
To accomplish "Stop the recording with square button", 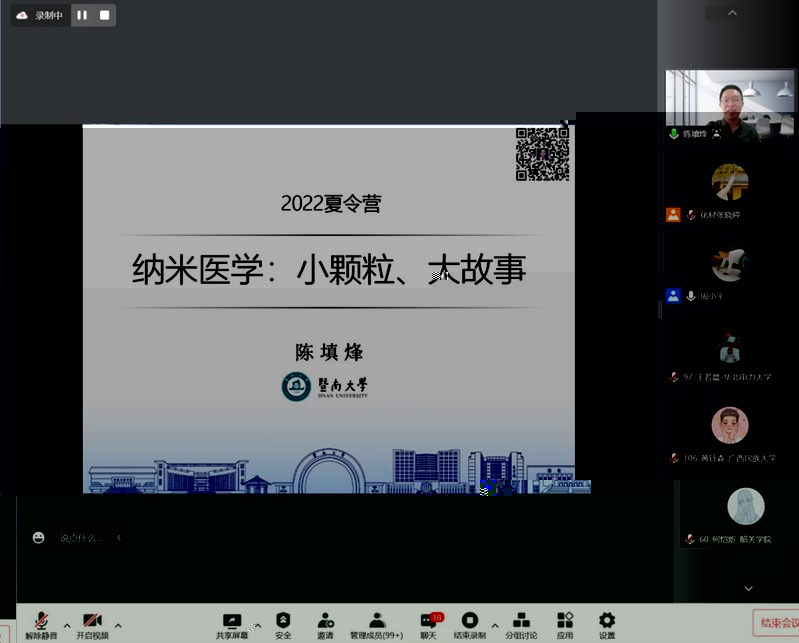I will point(105,15).
